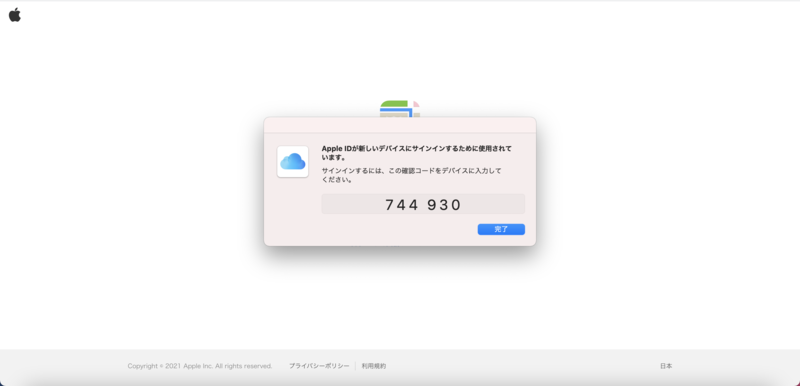The height and width of the screenshot is (386, 800).
Task: Click the colorful app icon behind dialog
Action: pos(399,109)
